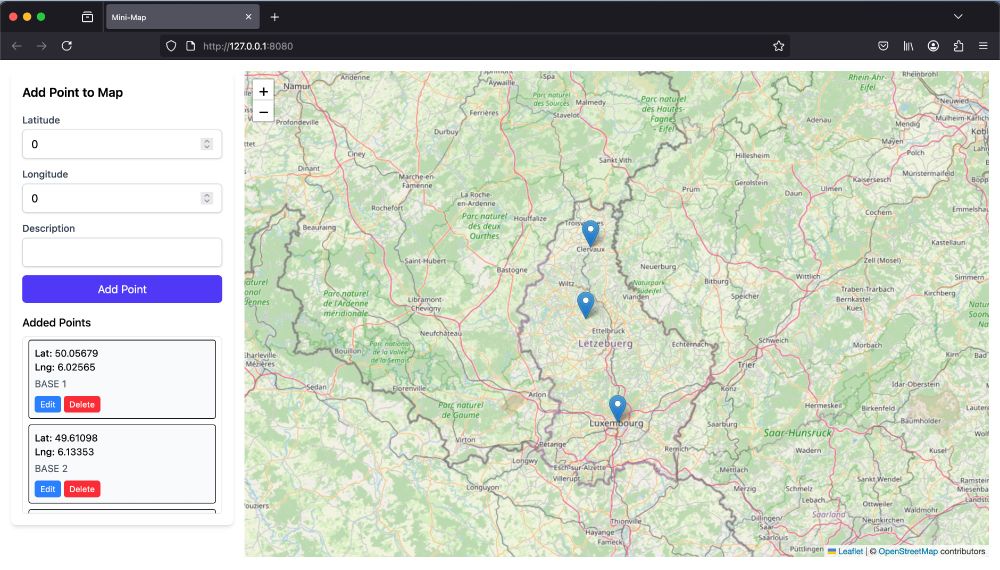
Task: Open the Firefox application menu
Action: point(983,46)
